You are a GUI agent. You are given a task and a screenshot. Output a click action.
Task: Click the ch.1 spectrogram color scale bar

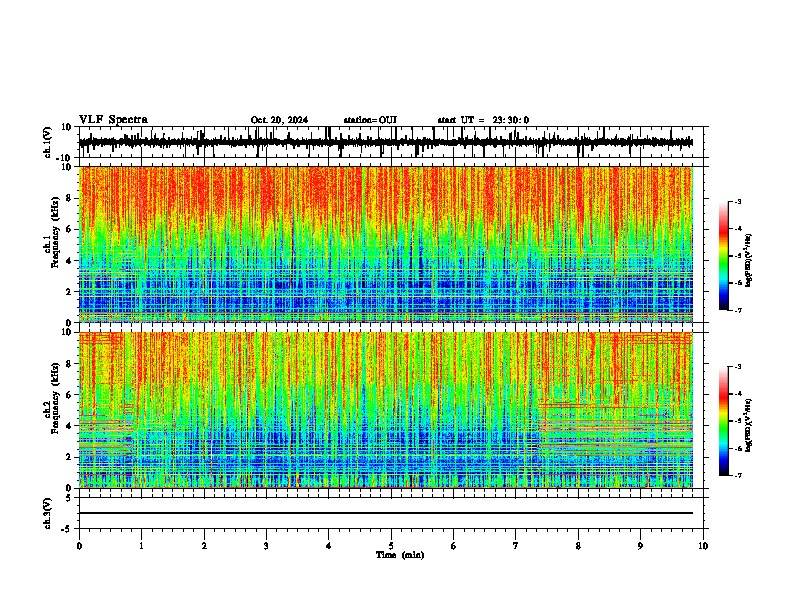point(724,256)
